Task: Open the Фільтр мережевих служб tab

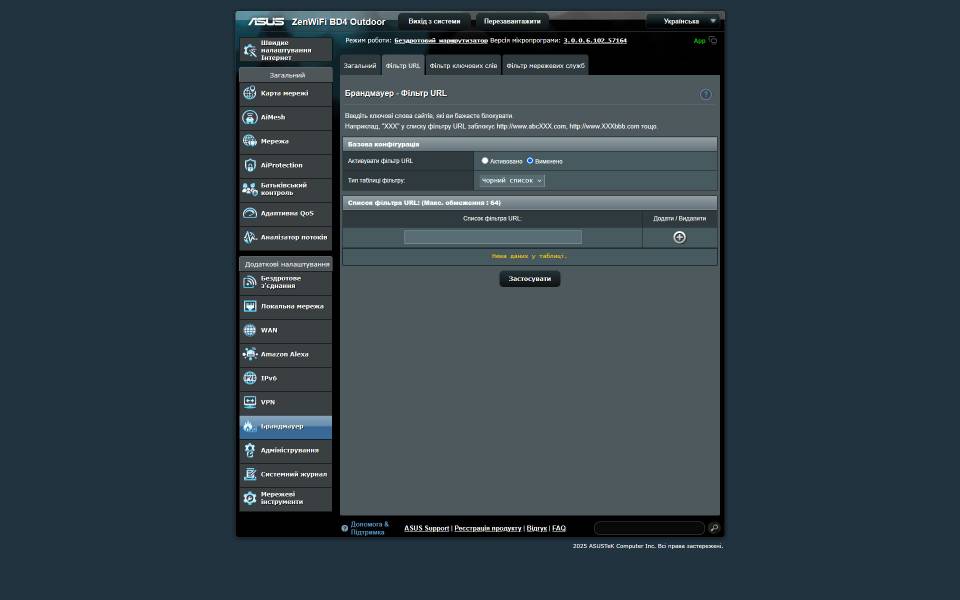Action: [545, 66]
